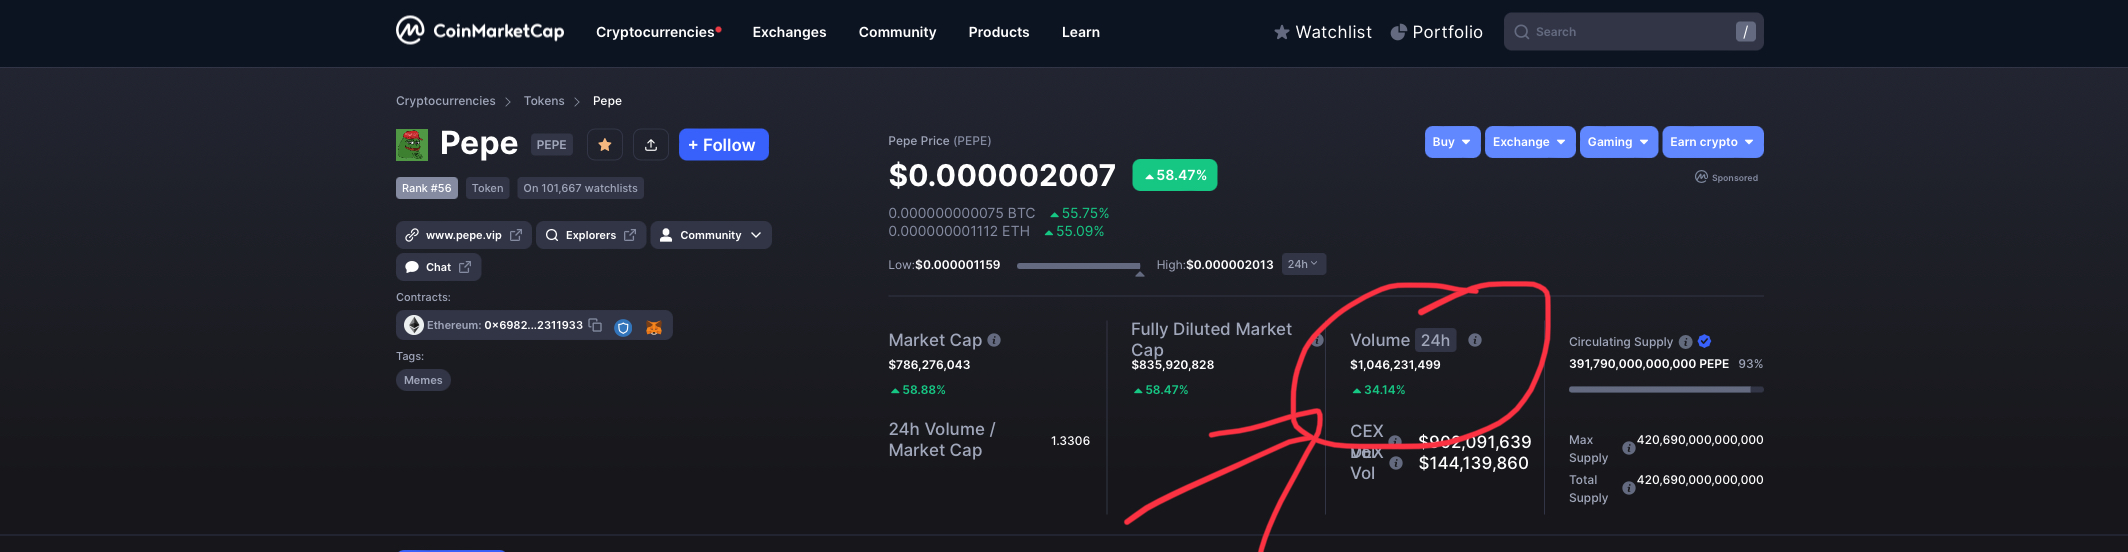This screenshot has height=552, width=2128.
Task: Click the low-high price range bar
Action: pyautogui.click(x=1079, y=266)
